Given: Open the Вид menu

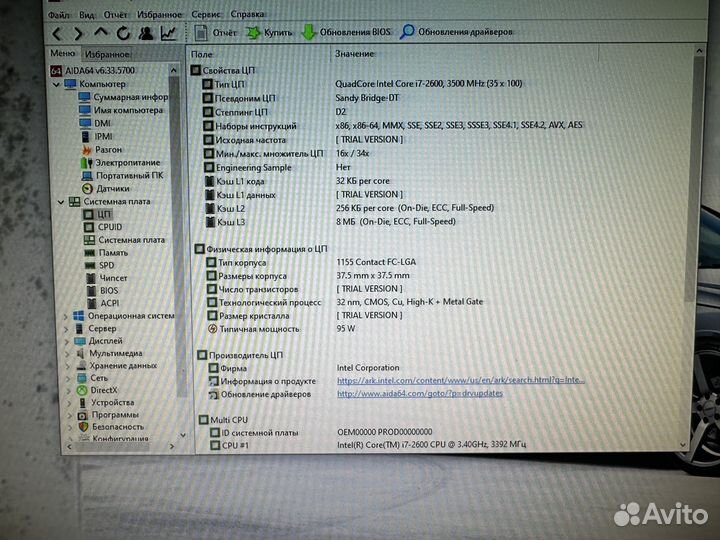Looking at the screenshot, I should coord(87,15).
